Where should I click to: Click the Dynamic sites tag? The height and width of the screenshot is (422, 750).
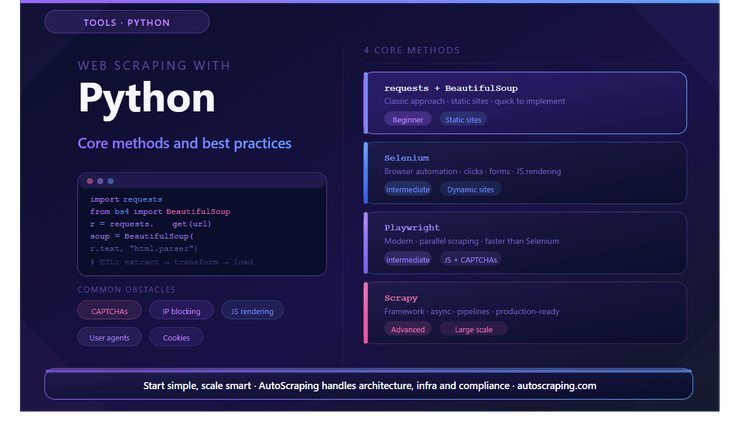pos(471,189)
